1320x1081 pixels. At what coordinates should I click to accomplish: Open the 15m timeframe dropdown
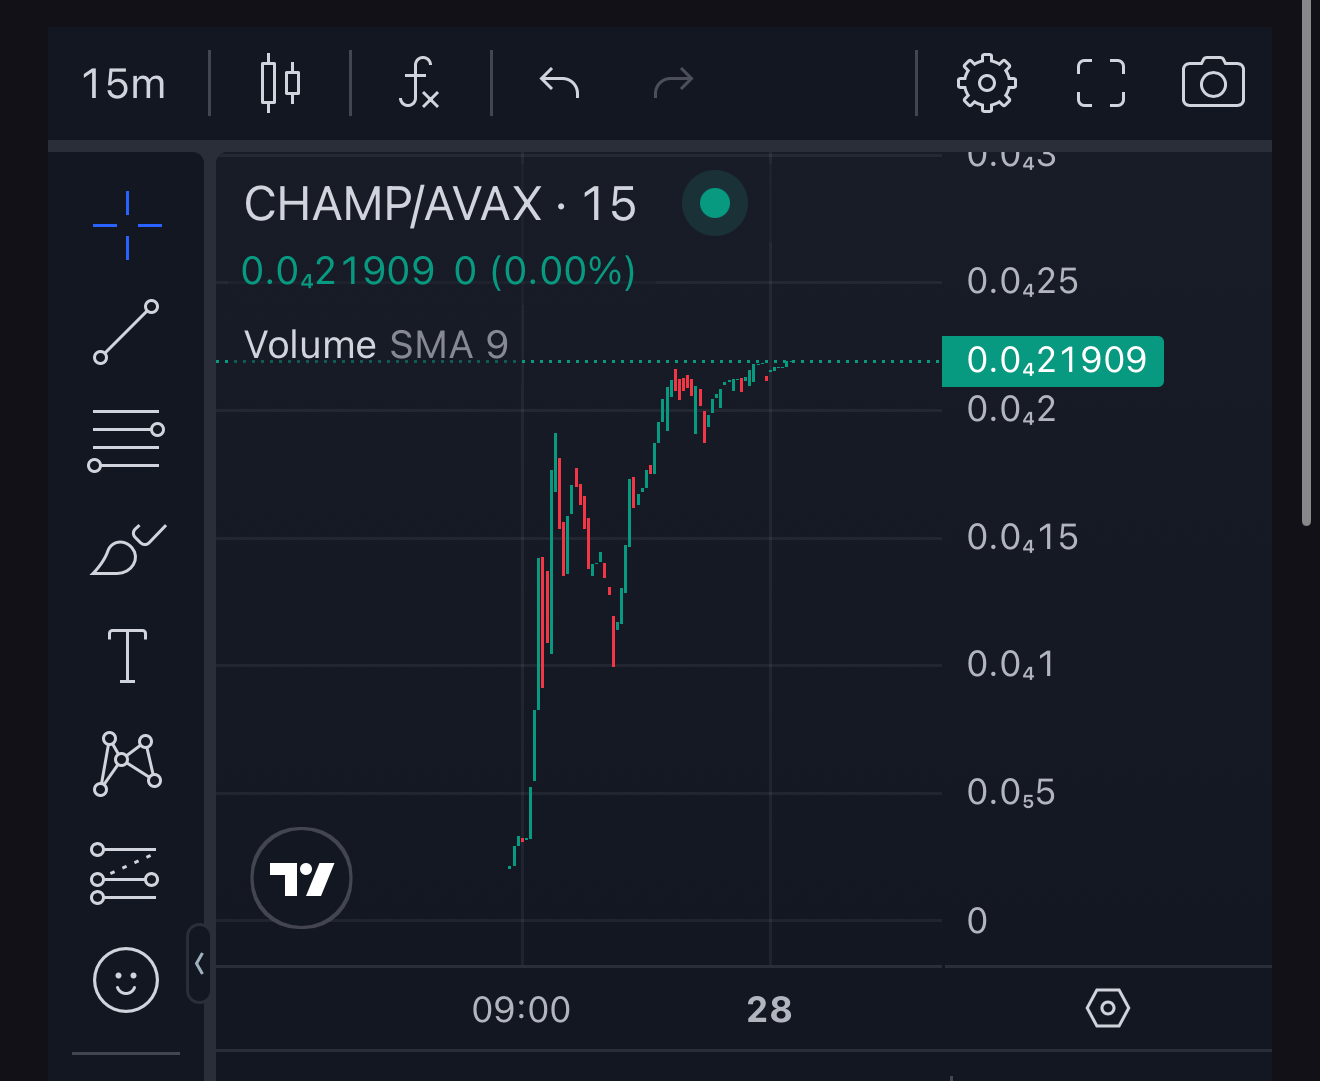124,84
